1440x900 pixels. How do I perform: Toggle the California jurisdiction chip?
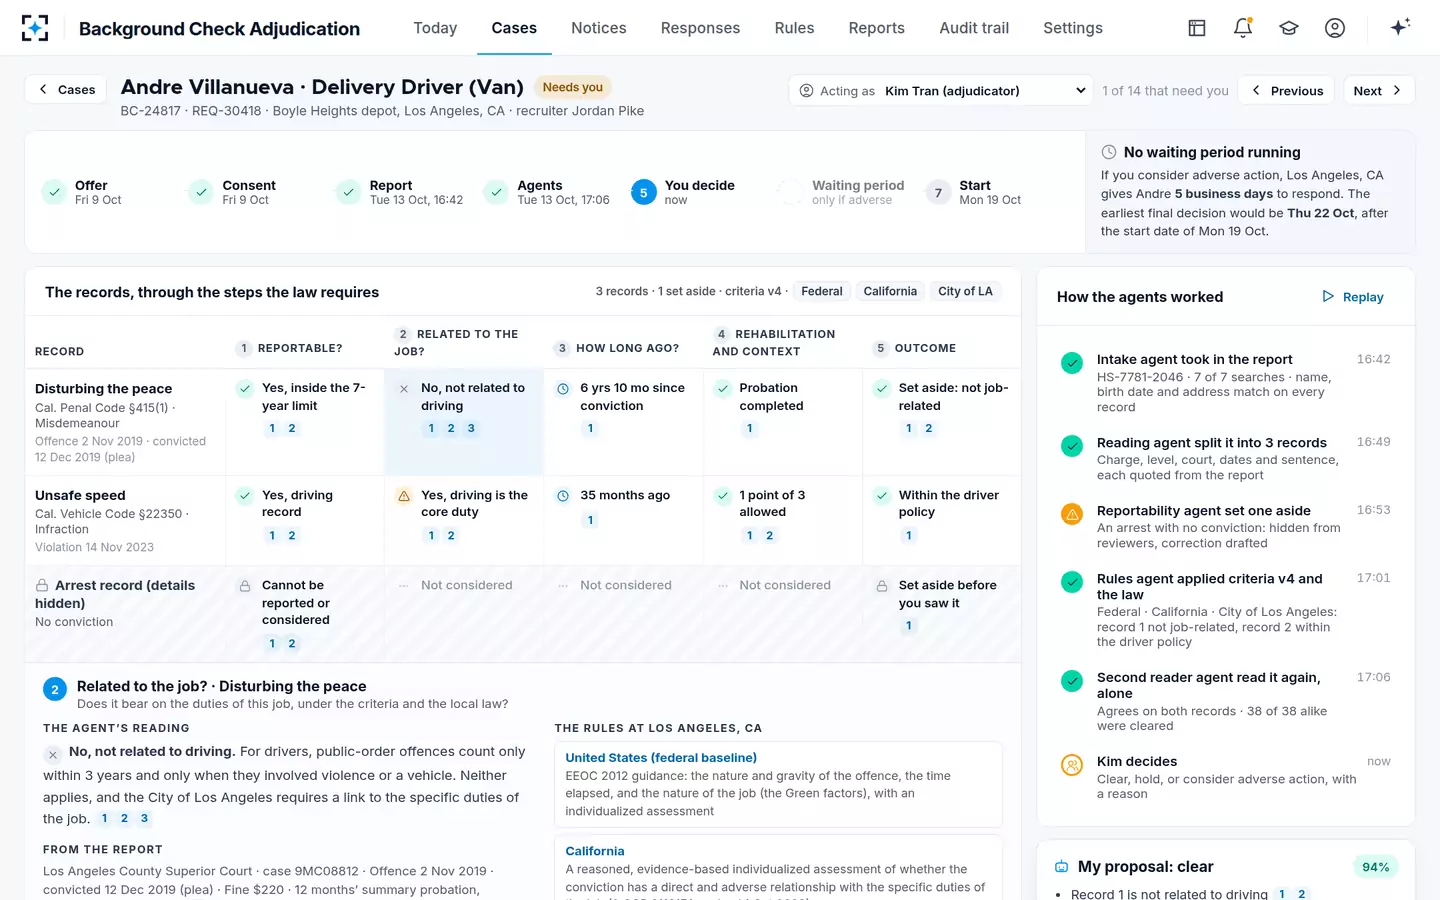tap(890, 292)
